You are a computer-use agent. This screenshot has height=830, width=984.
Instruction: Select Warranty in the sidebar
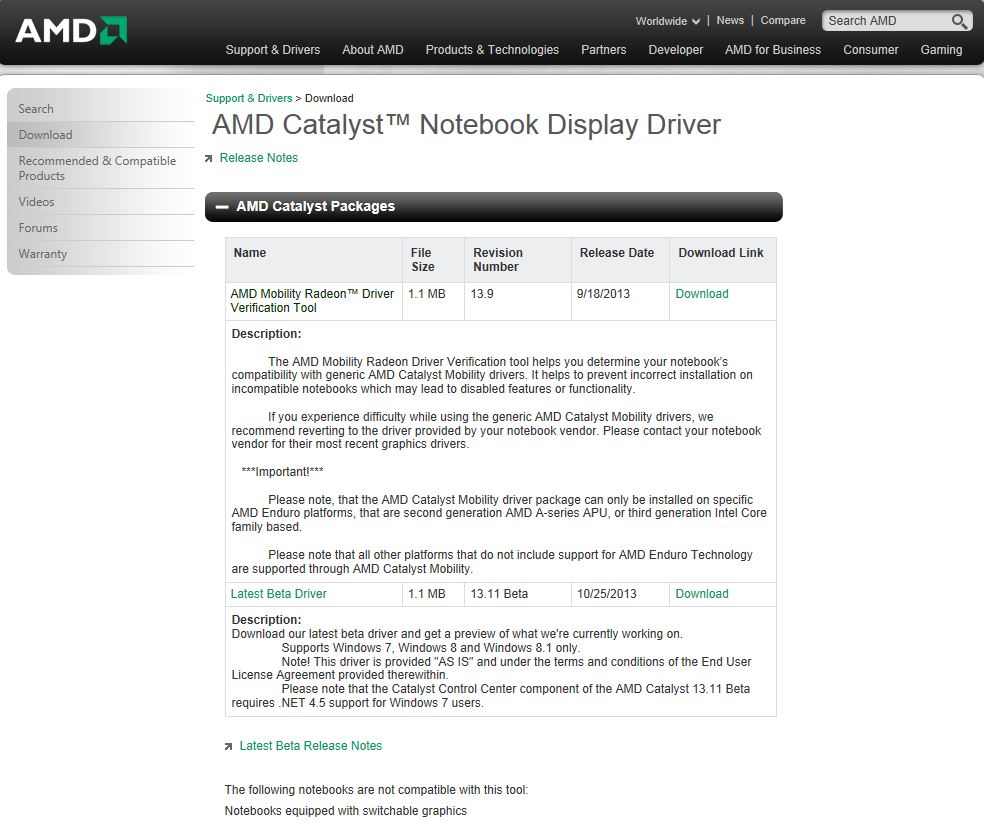(x=101, y=254)
